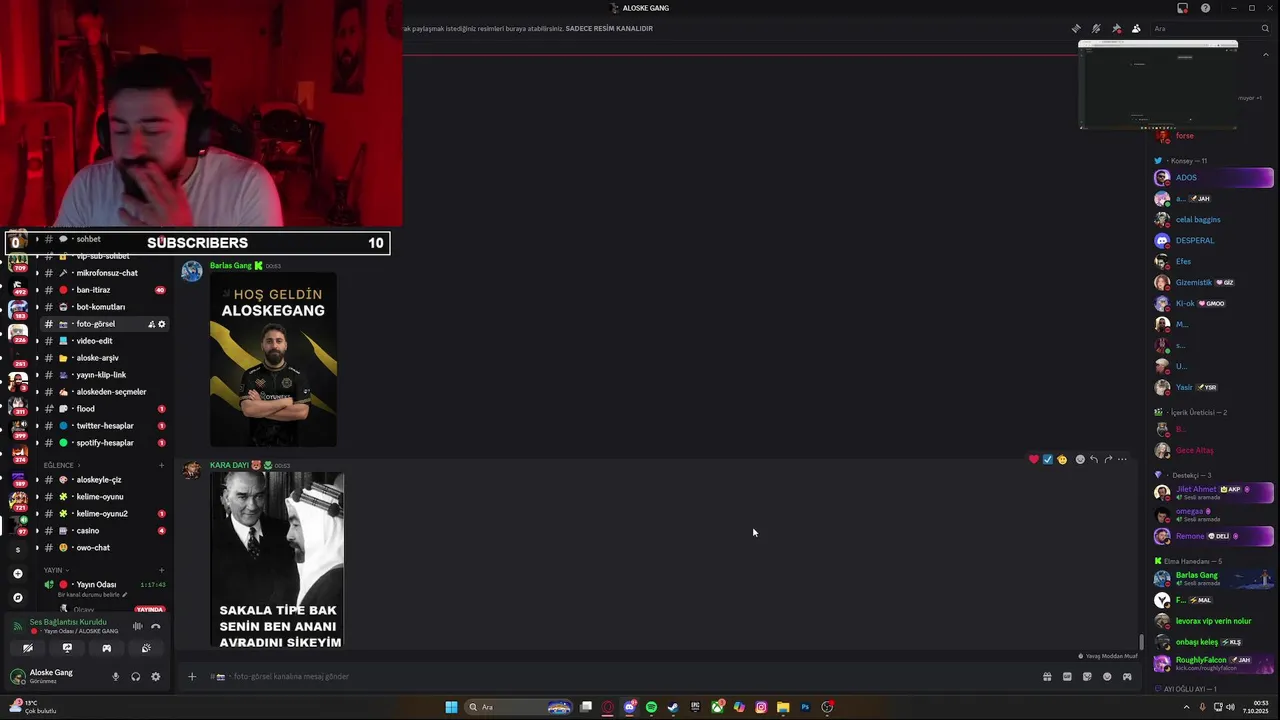The width and height of the screenshot is (1280, 720).
Task: Open the soundboard button in the voice panel
Action: coord(146,648)
